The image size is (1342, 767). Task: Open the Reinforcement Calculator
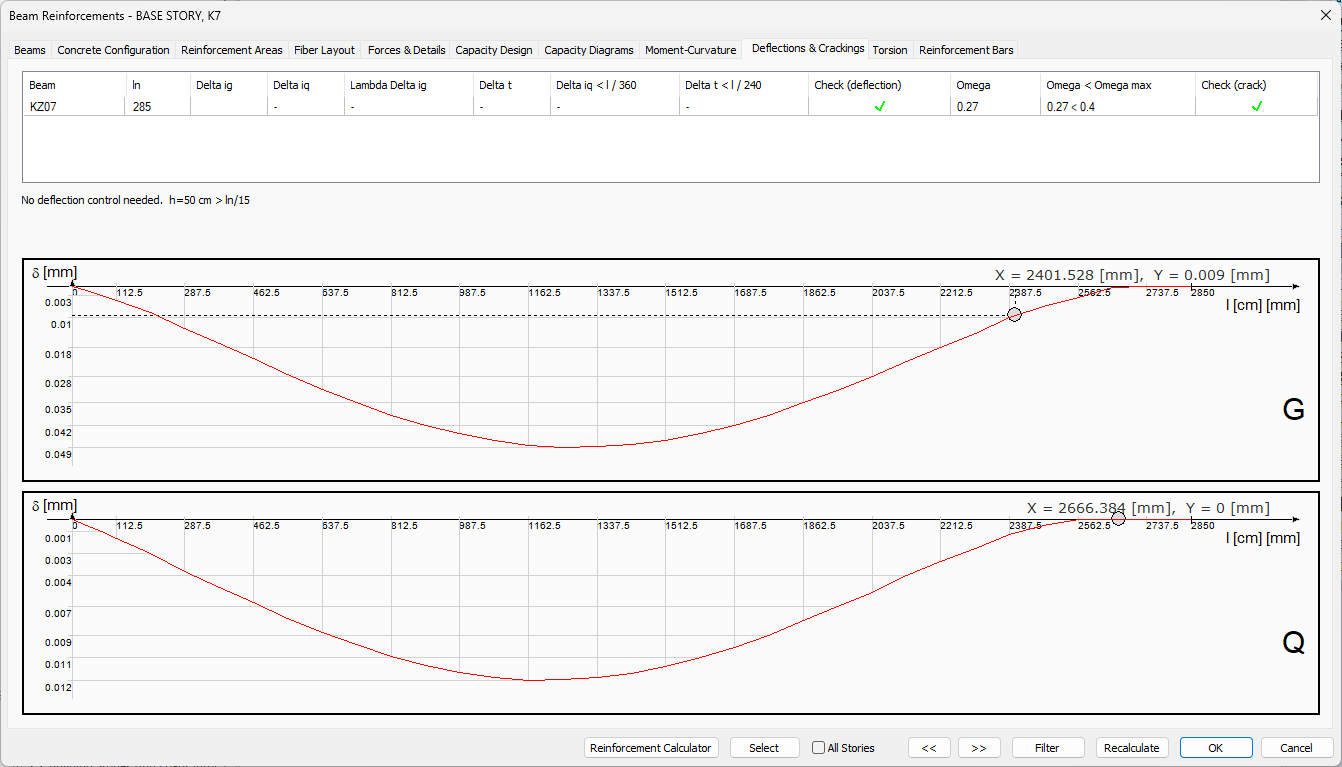tap(651, 748)
